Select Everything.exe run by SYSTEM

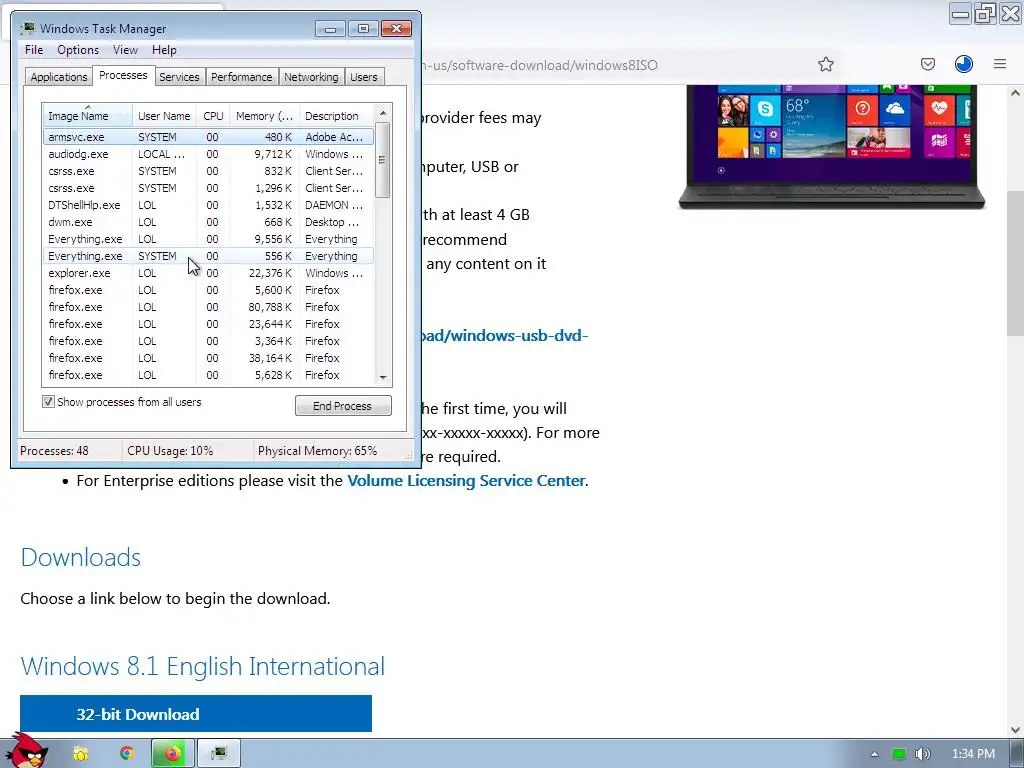point(208,256)
